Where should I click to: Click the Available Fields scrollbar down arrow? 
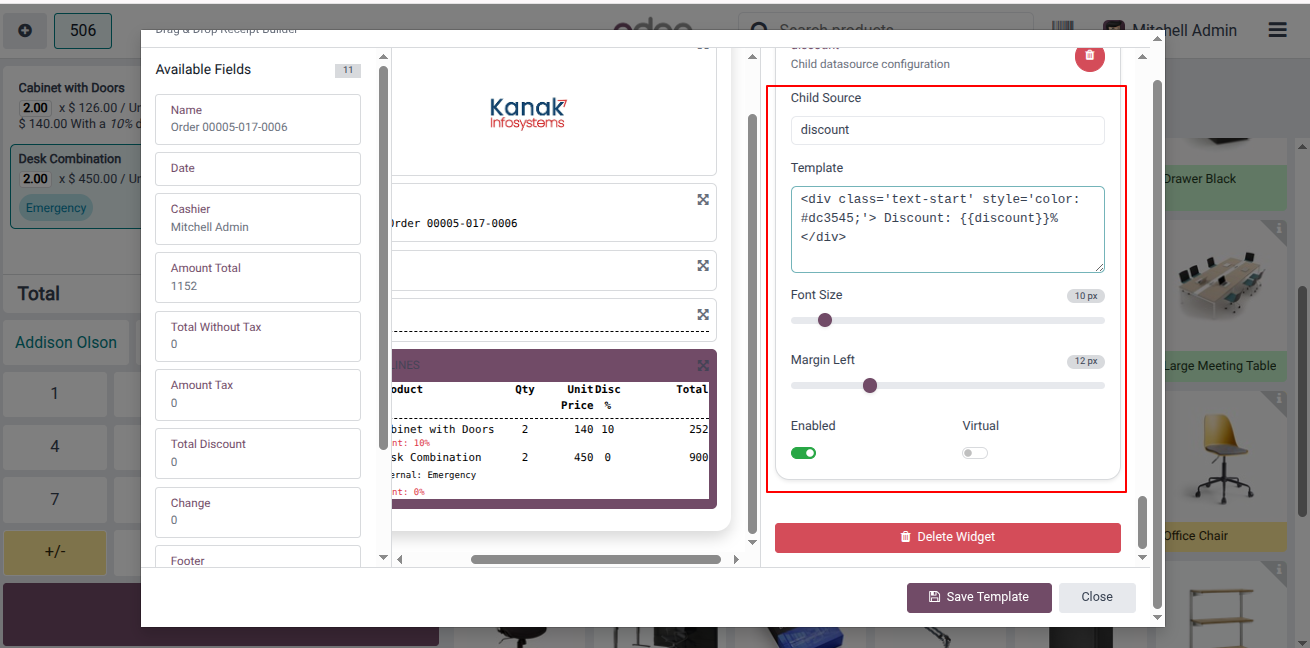382,556
